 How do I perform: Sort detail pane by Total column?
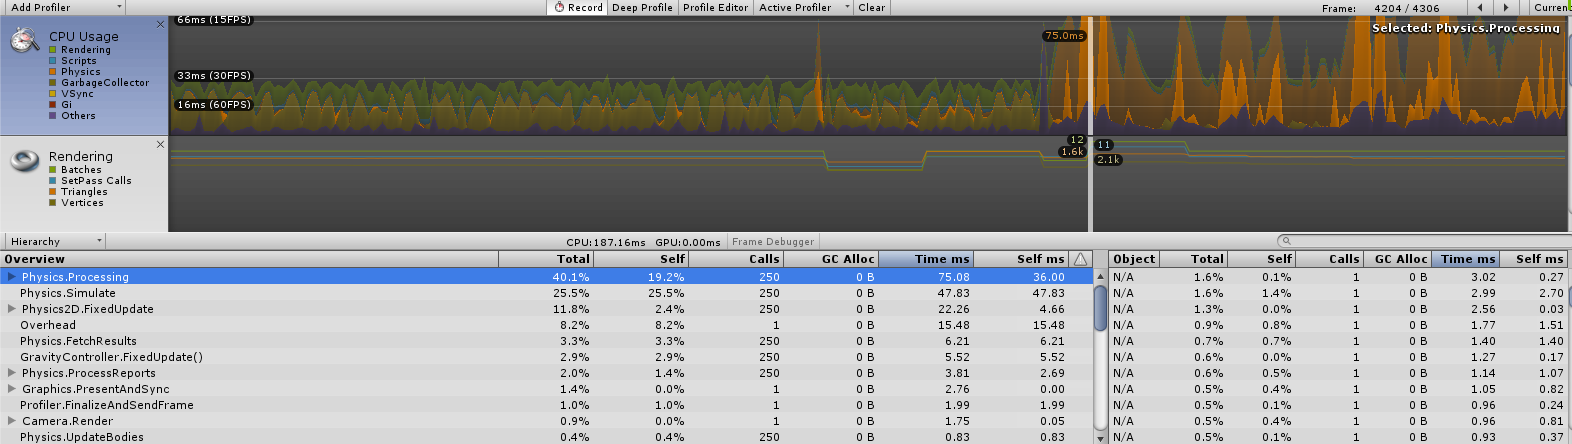[x=1194, y=259]
